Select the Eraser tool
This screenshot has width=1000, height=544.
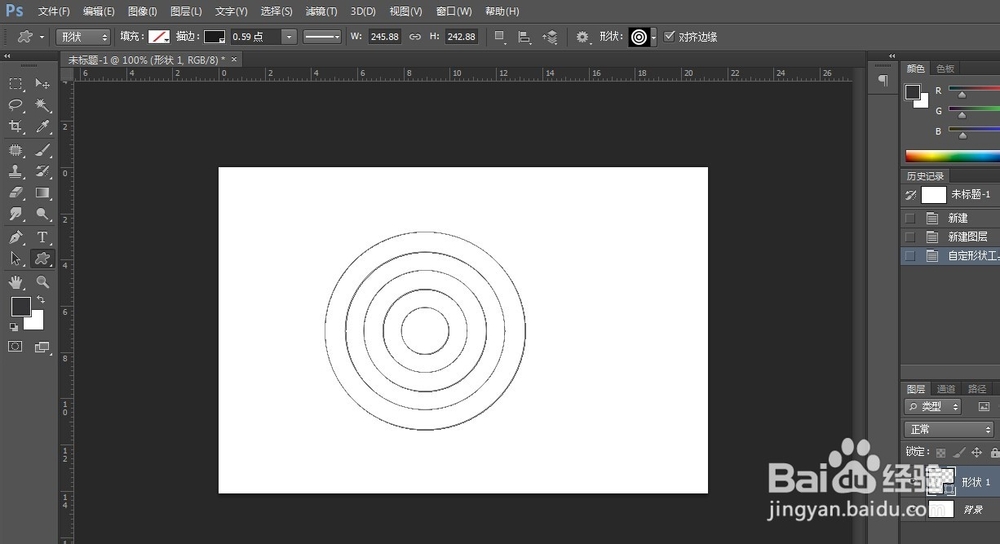coord(16,193)
